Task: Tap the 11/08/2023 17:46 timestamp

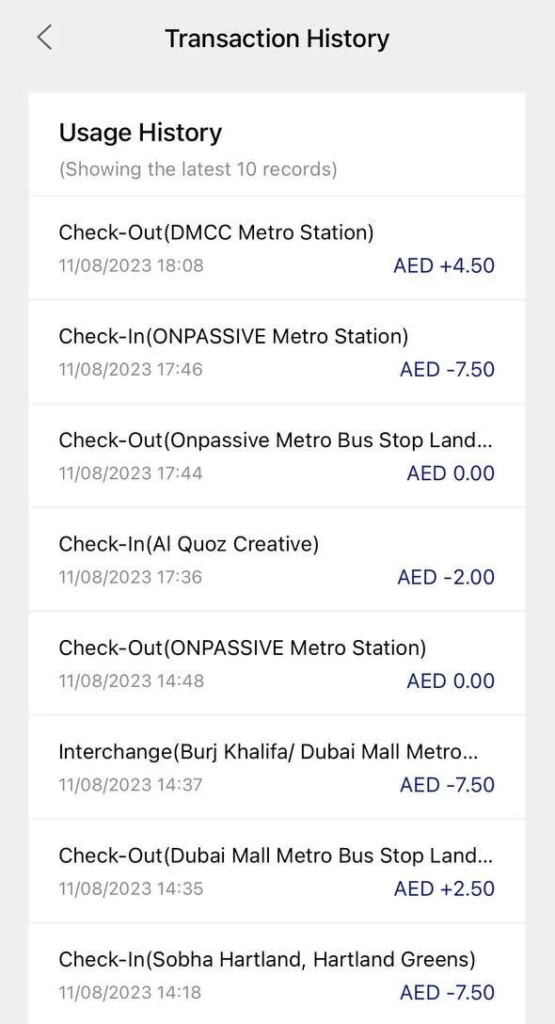Action: [x=131, y=370]
